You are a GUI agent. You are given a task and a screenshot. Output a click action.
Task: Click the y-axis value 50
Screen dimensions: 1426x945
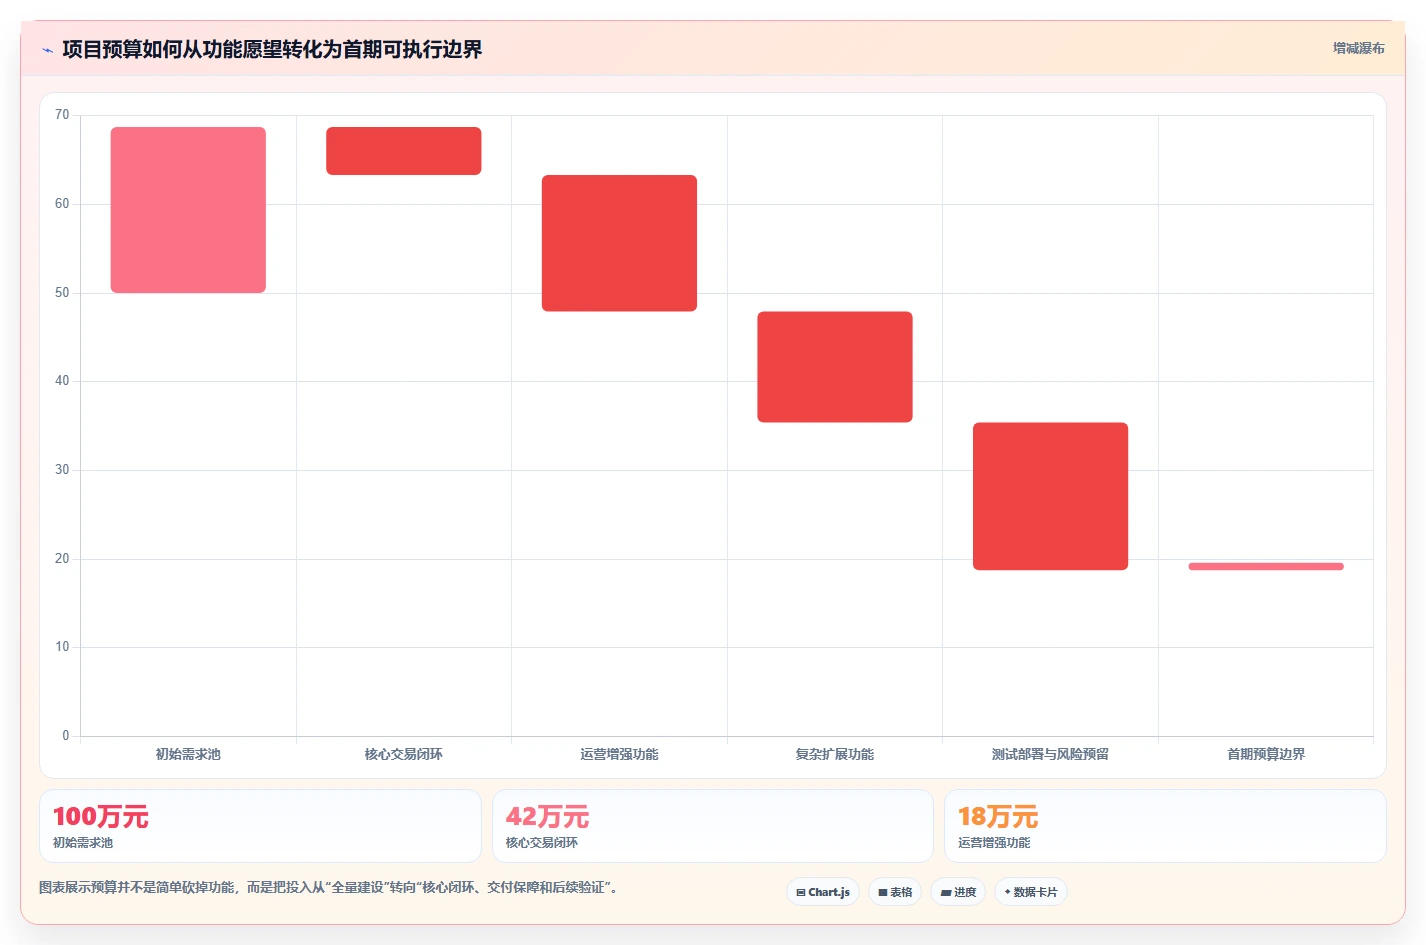[62, 293]
